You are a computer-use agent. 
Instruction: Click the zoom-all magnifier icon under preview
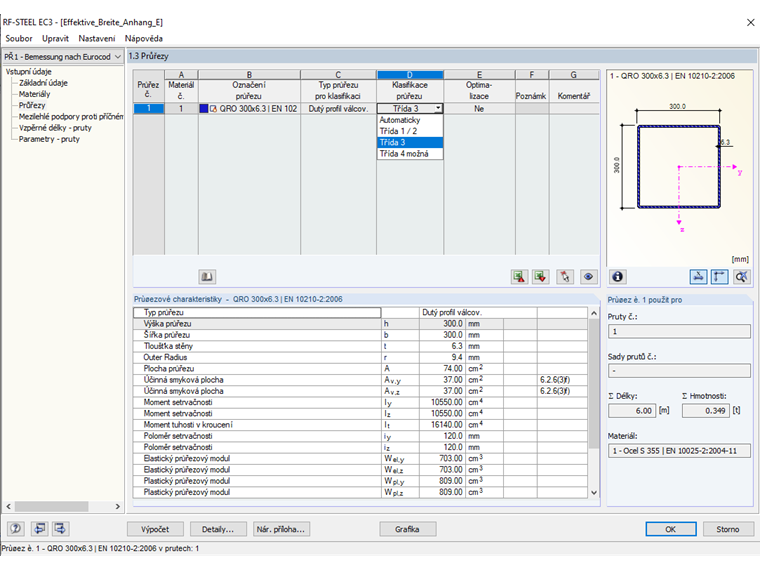click(x=742, y=277)
